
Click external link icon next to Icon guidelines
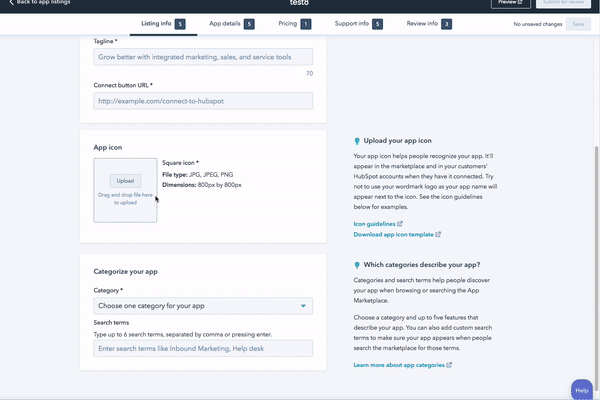pyautogui.click(x=400, y=224)
